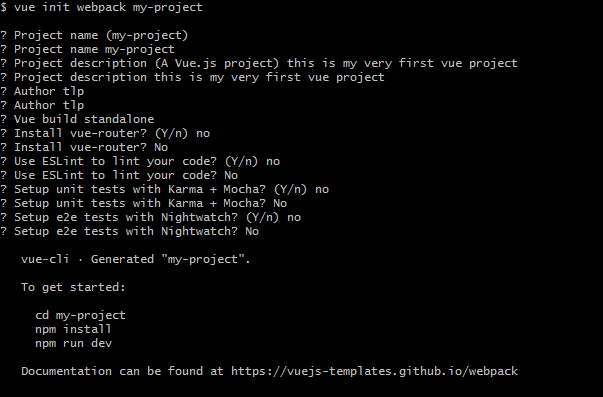This screenshot has width=603, height=397.
Task: Click the 'cd my-project' command text
Action: pos(80,315)
